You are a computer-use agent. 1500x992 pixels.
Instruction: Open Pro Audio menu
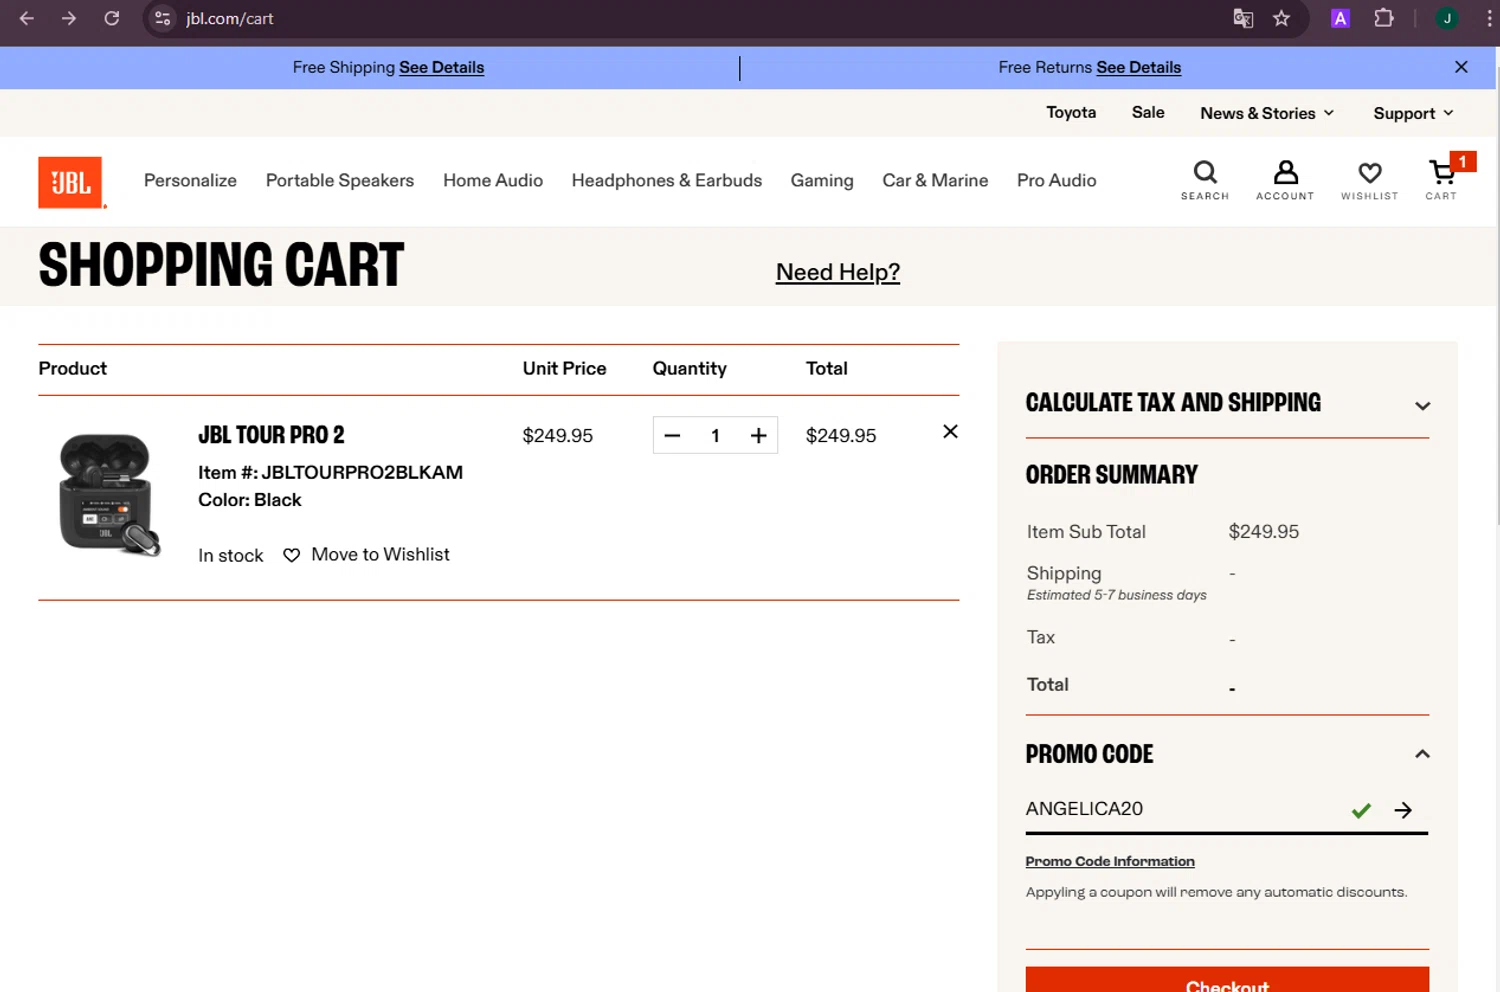pyautogui.click(x=1057, y=180)
